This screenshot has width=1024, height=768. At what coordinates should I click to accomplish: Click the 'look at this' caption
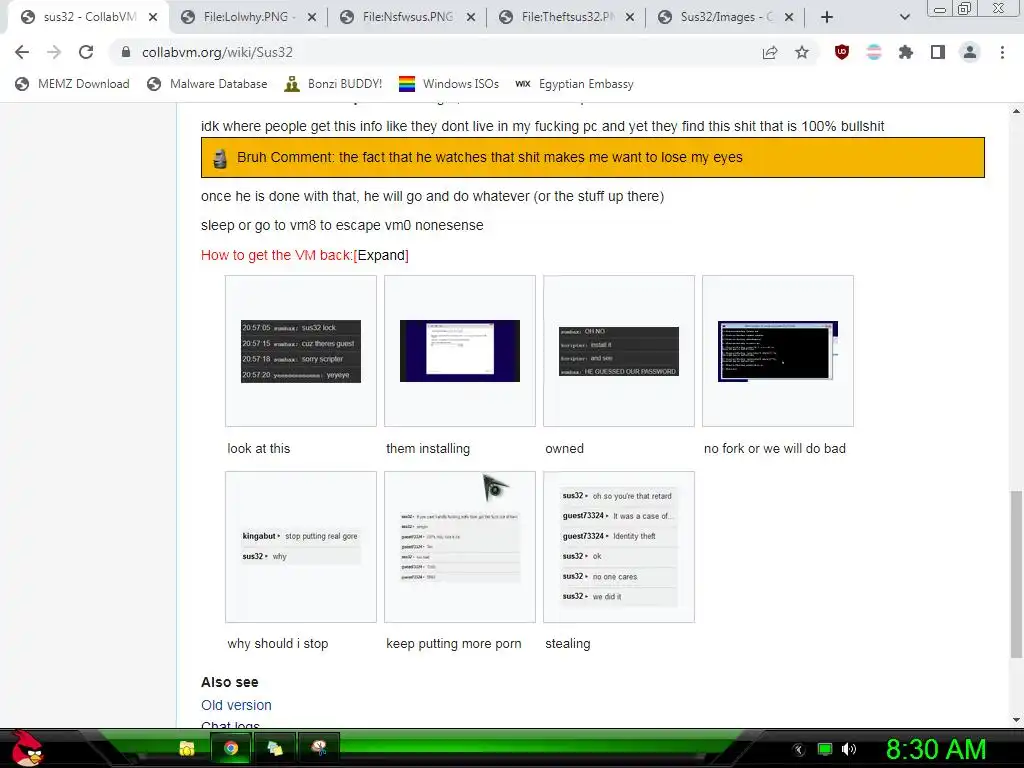coord(259,449)
